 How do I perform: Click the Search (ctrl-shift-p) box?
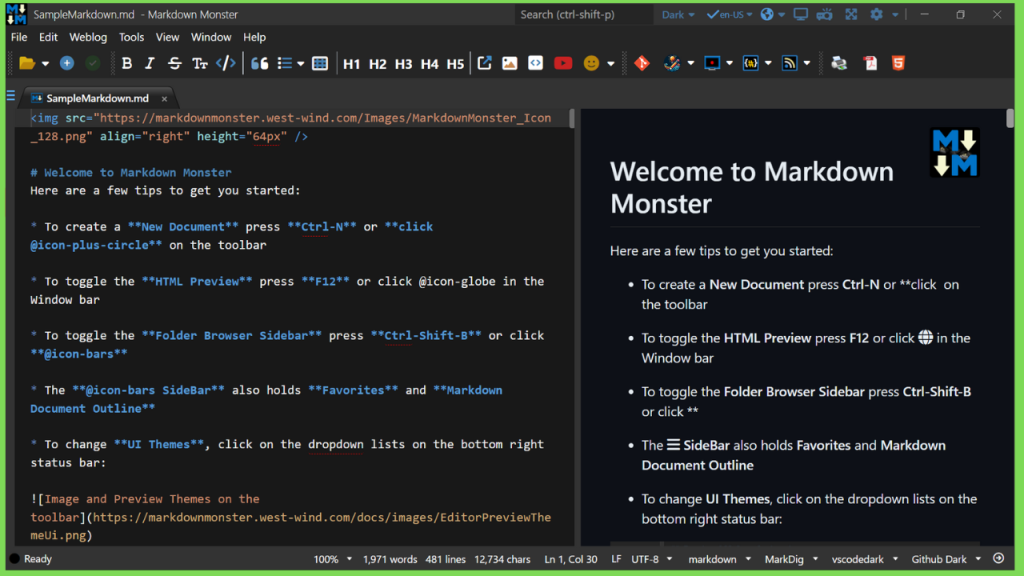[x=584, y=14]
